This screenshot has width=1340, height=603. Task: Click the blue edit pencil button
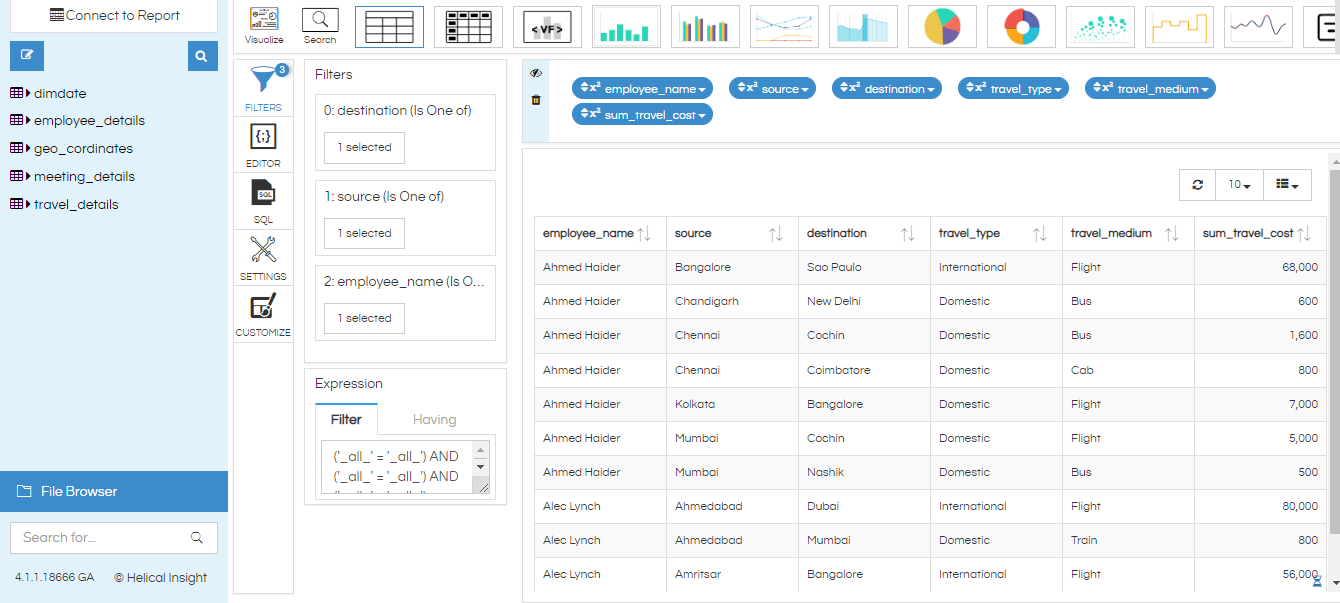[x=27, y=56]
